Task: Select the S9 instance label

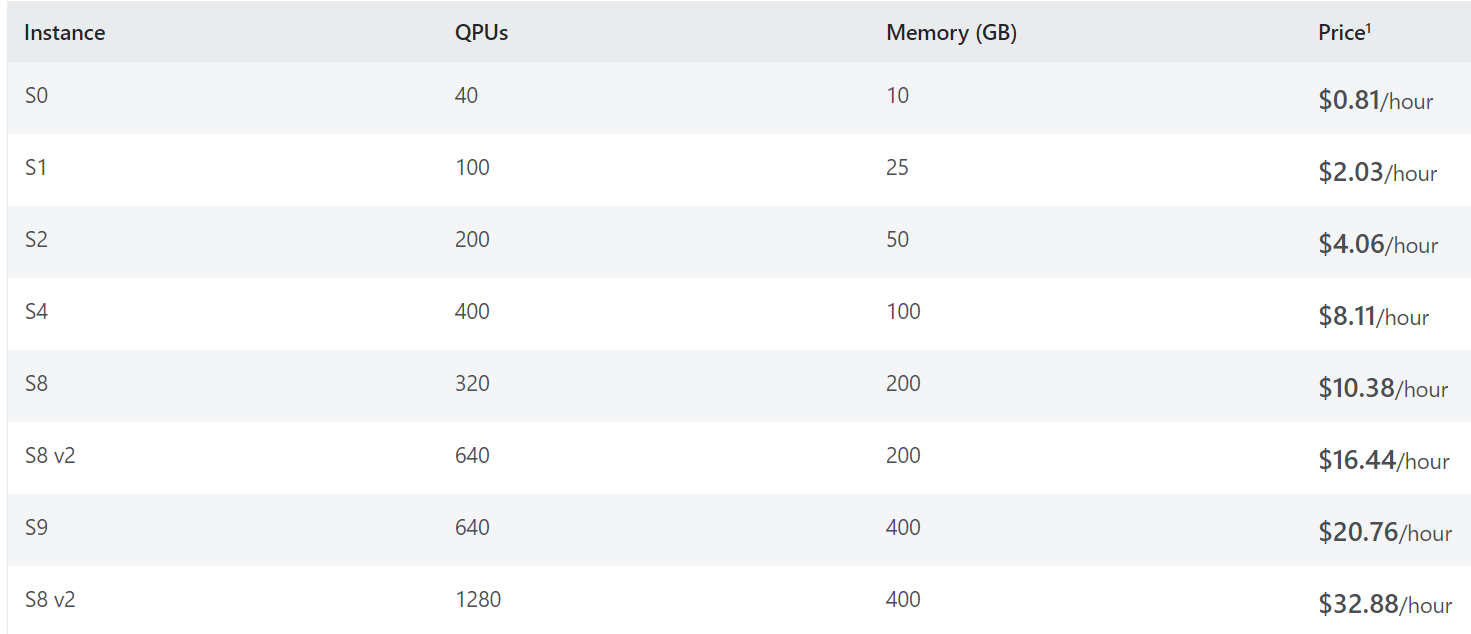Action: pos(36,528)
